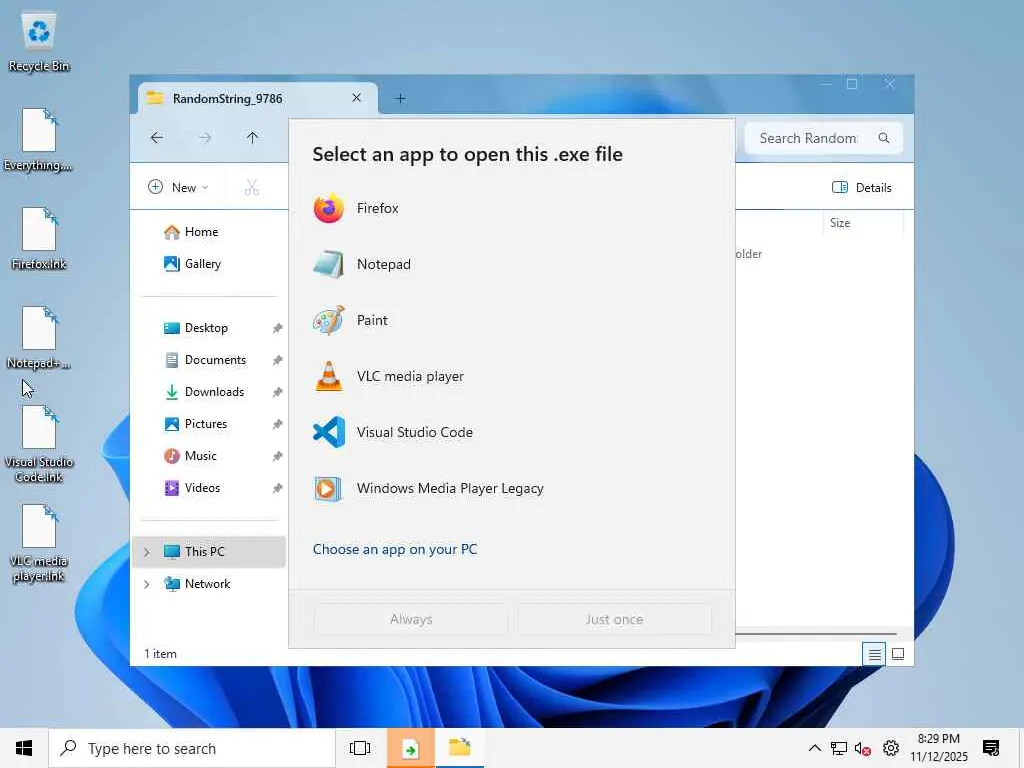Click Choose an app on your PC
Image resolution: width=1024 pixels, height=768 pixels.
coord(394,549)
